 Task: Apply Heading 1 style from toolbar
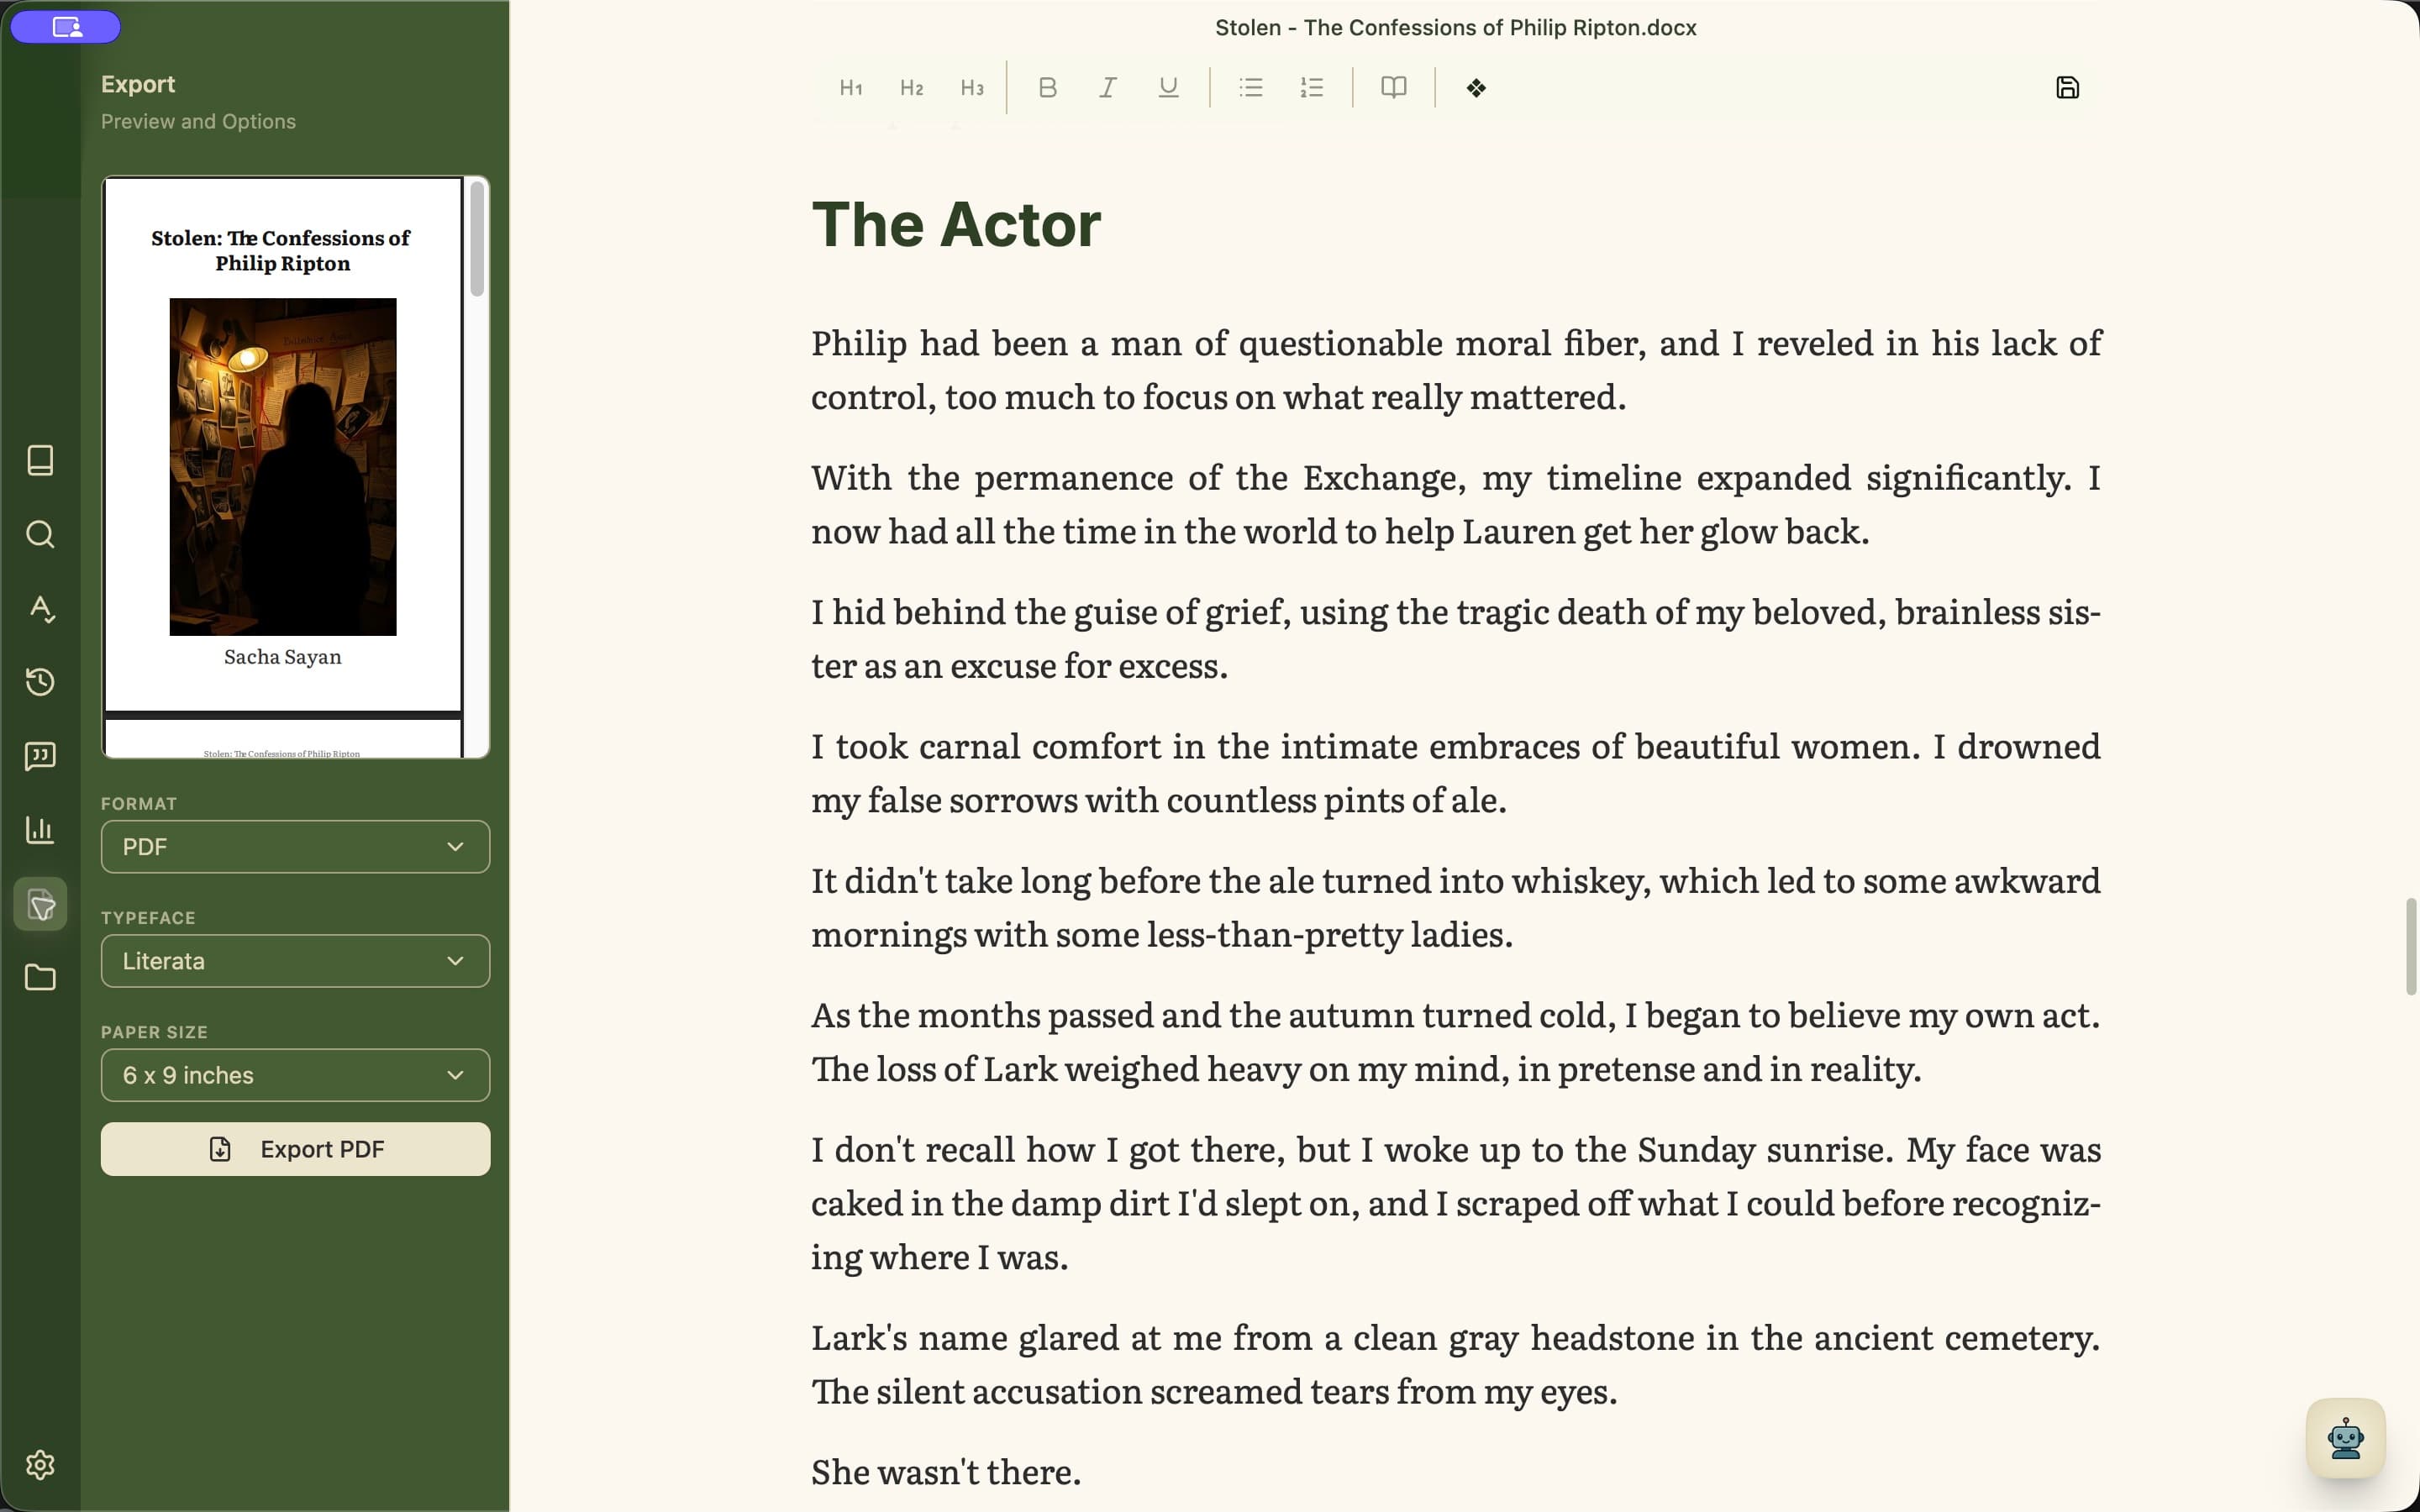tap(851, 88)
